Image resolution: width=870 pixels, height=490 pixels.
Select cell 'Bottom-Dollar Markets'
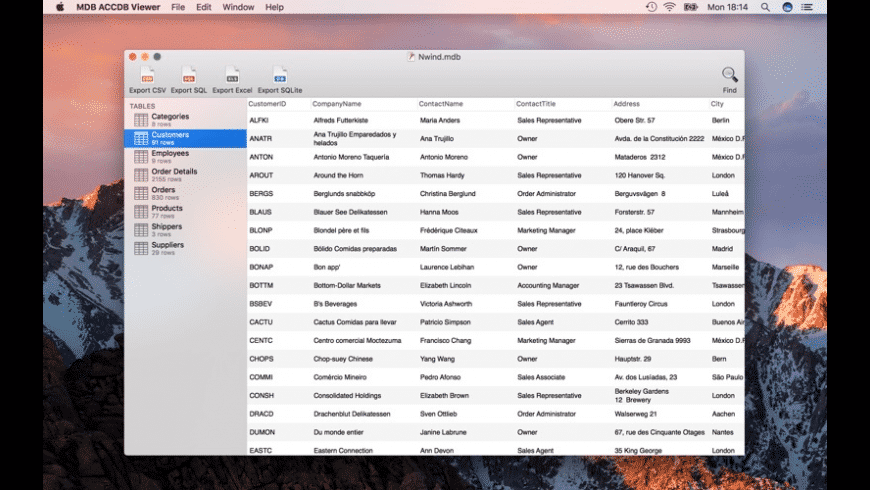[347, 285]
